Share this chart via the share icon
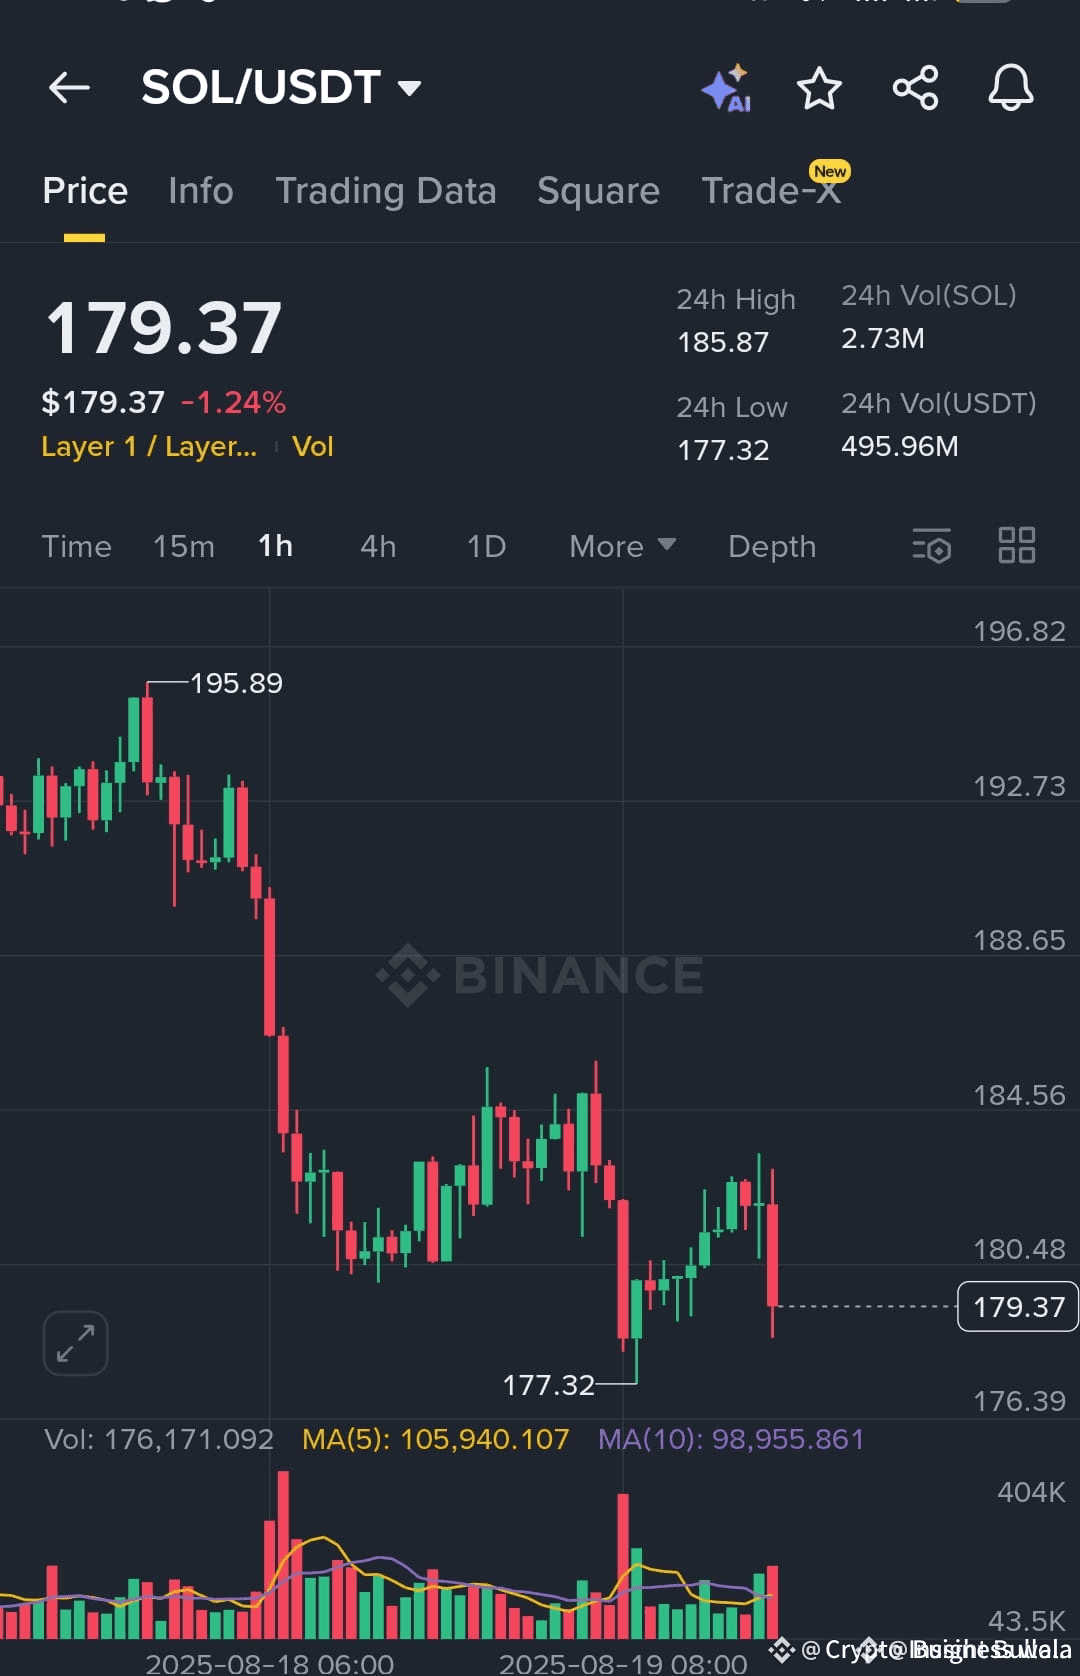This screenshot has width=1080, height=1676. coord(915,88)
